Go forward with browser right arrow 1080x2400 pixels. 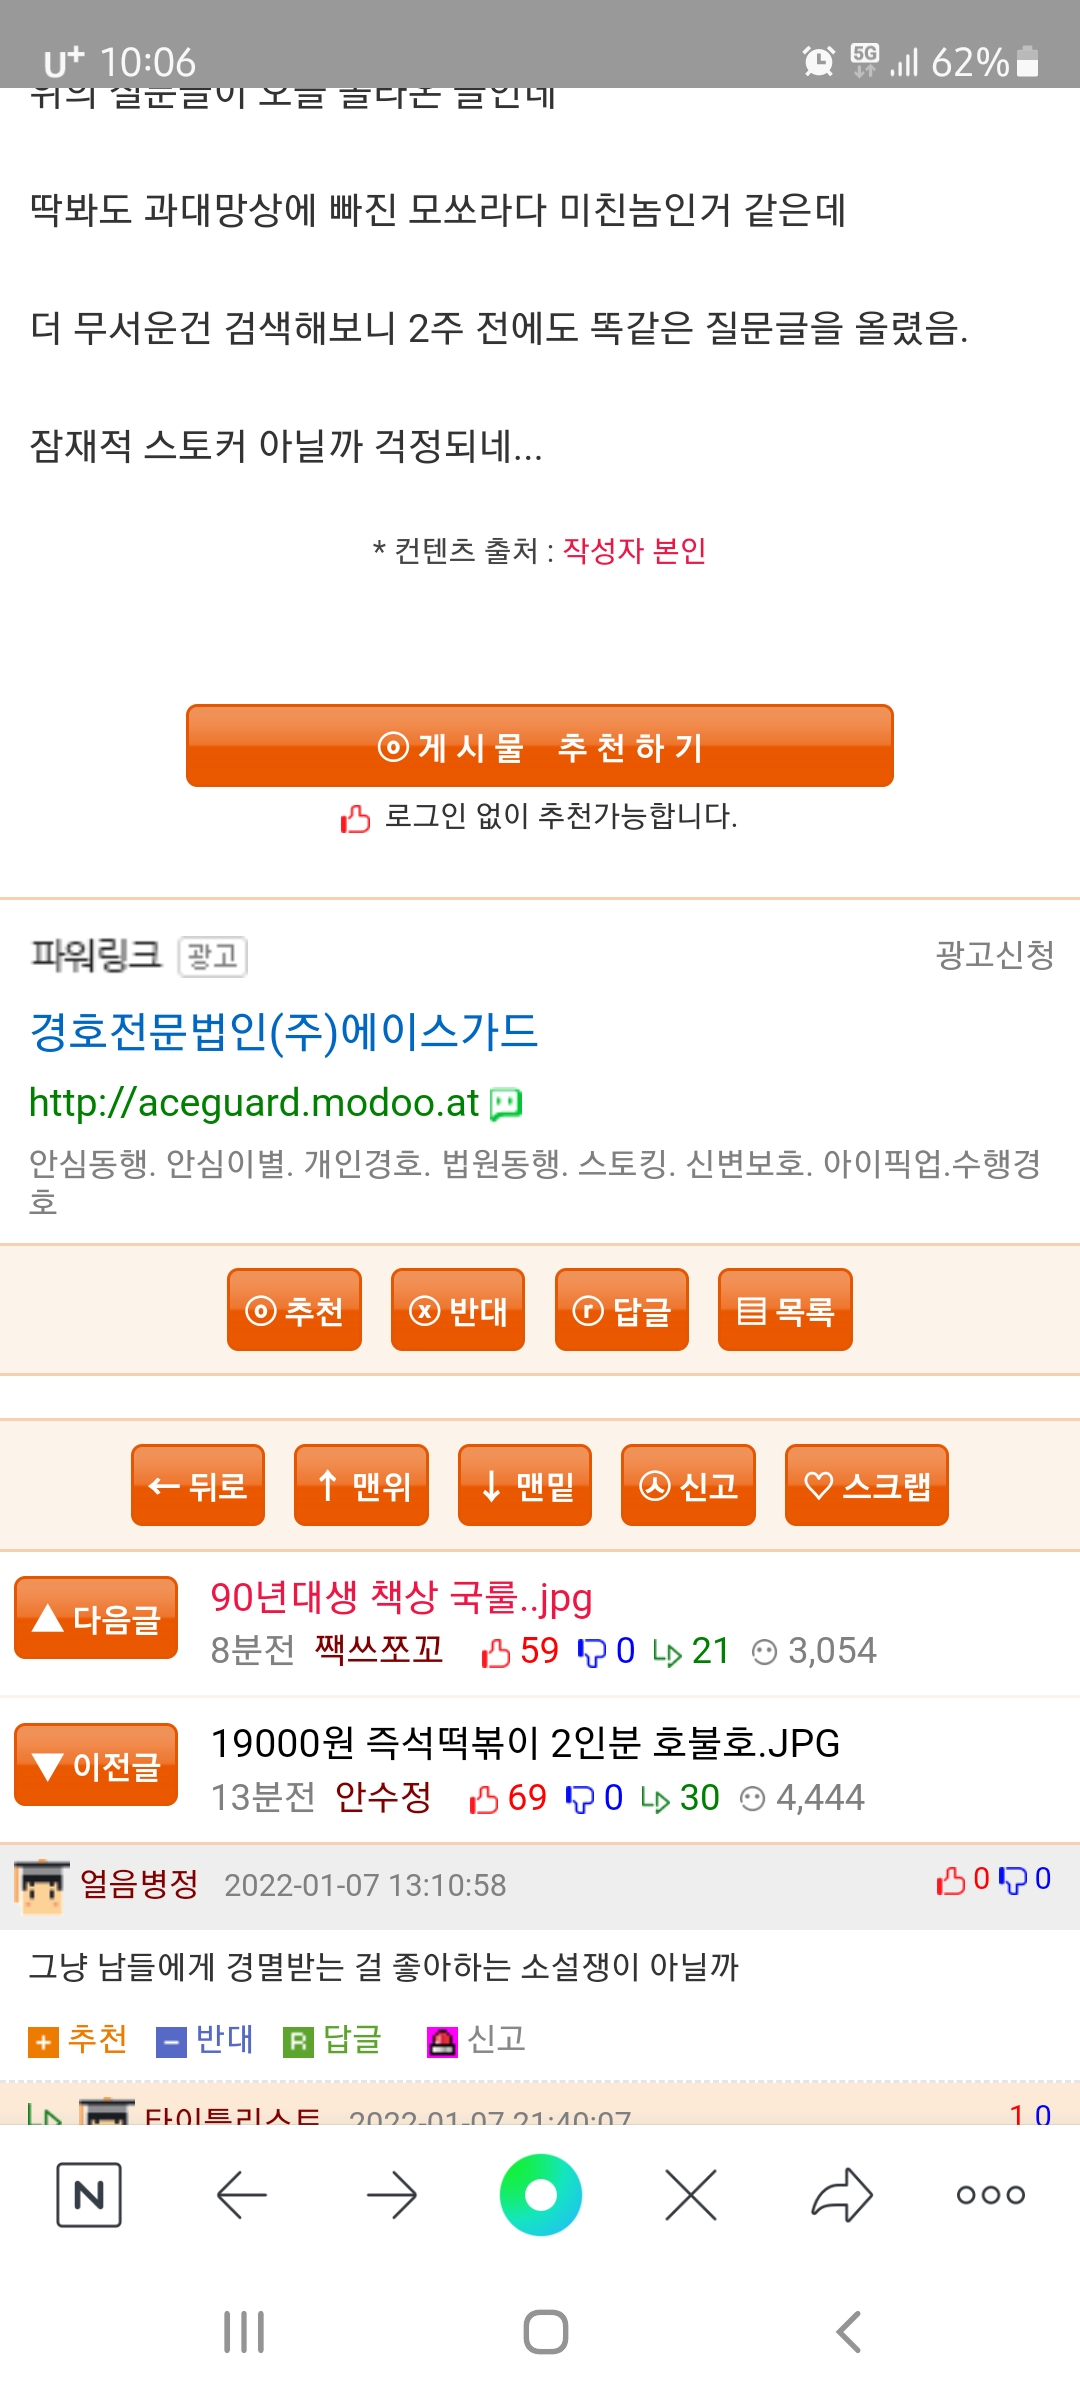[x=391, y=2195]
